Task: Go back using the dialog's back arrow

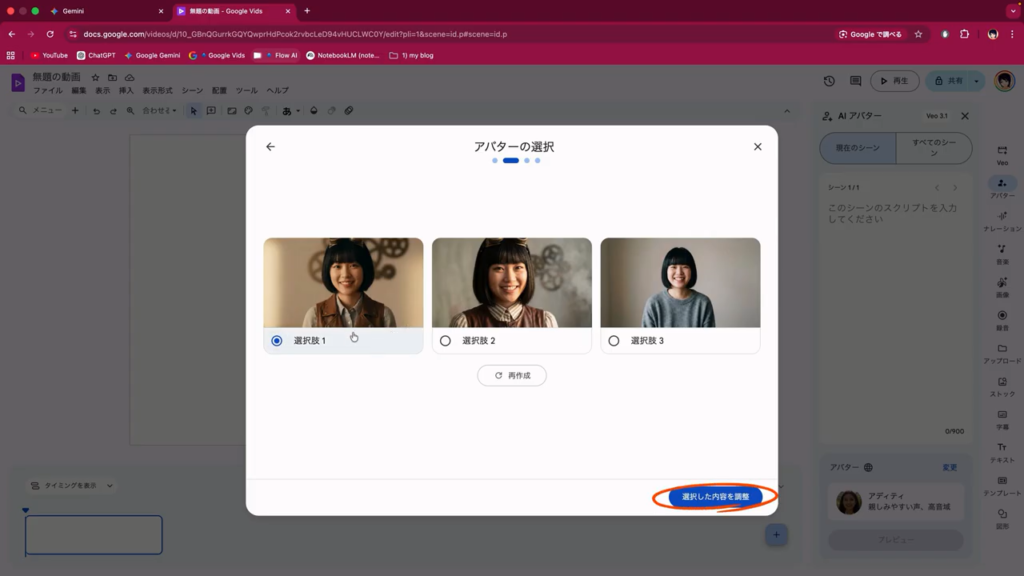Action: coord(270,147)
